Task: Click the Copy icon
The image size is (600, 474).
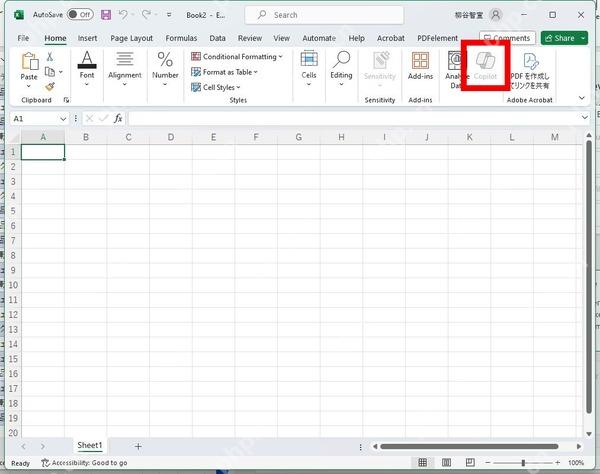Action: click(50, 72)
